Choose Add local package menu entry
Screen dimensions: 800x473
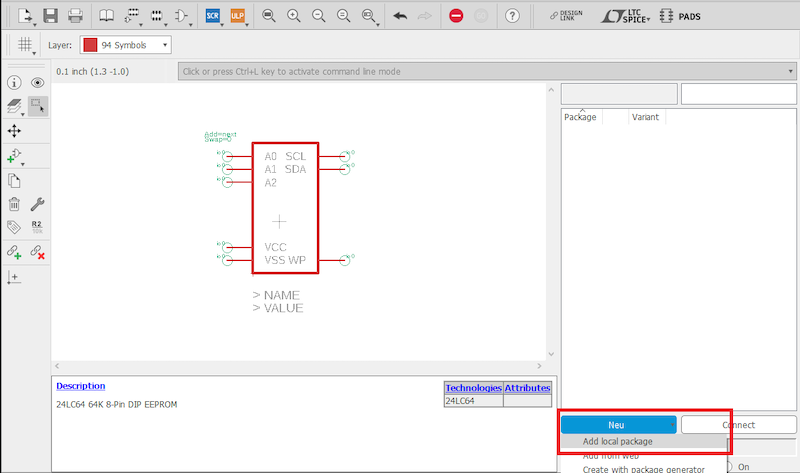[x=644, y=441]
